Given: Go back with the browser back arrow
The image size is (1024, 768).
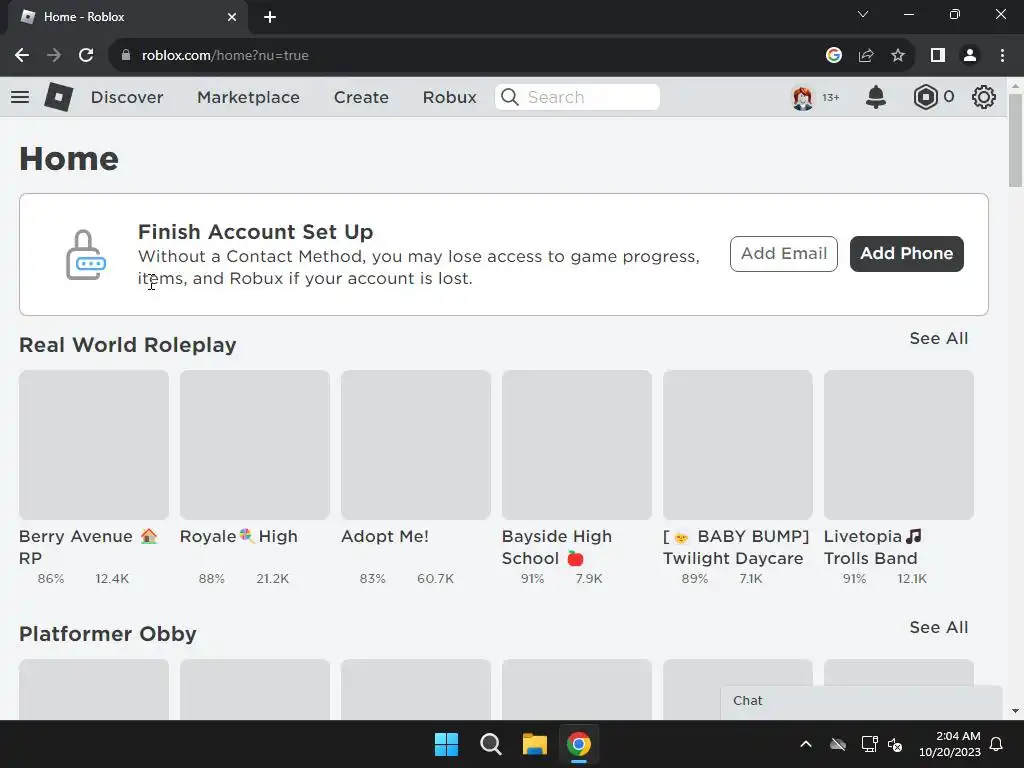Looking at the screenshot, I should click(22, 56).
